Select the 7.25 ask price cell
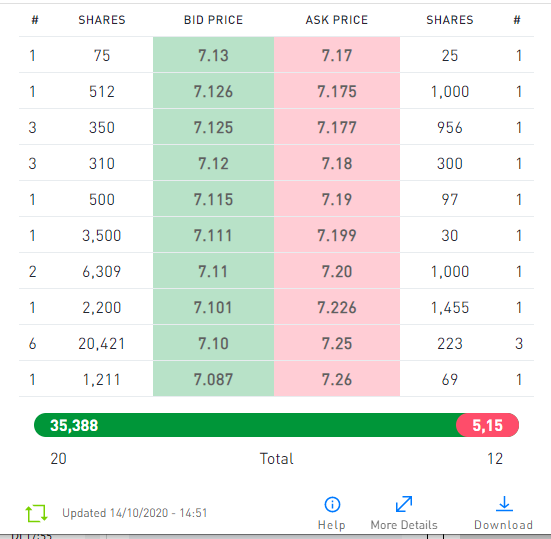The height and width of the screenshot is (539, 551). pos(337,343)
